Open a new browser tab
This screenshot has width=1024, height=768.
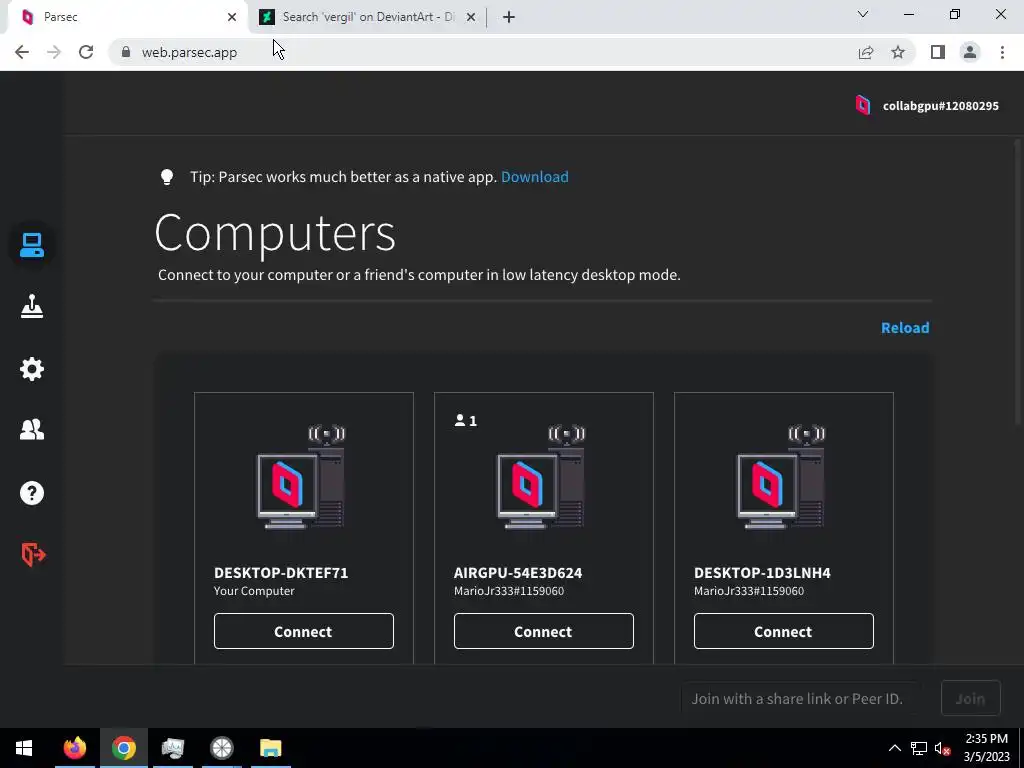(509, 17)
